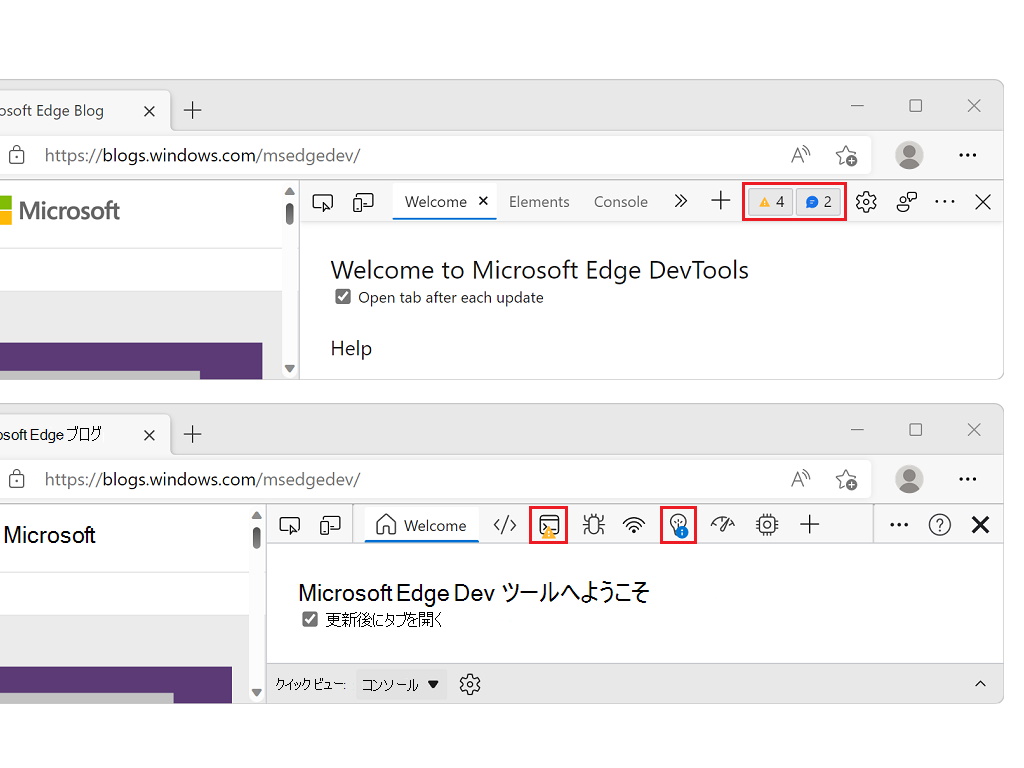Screen dimensions: 1024x768
Task: Open Console tool icon with warning
Action: 549,525
